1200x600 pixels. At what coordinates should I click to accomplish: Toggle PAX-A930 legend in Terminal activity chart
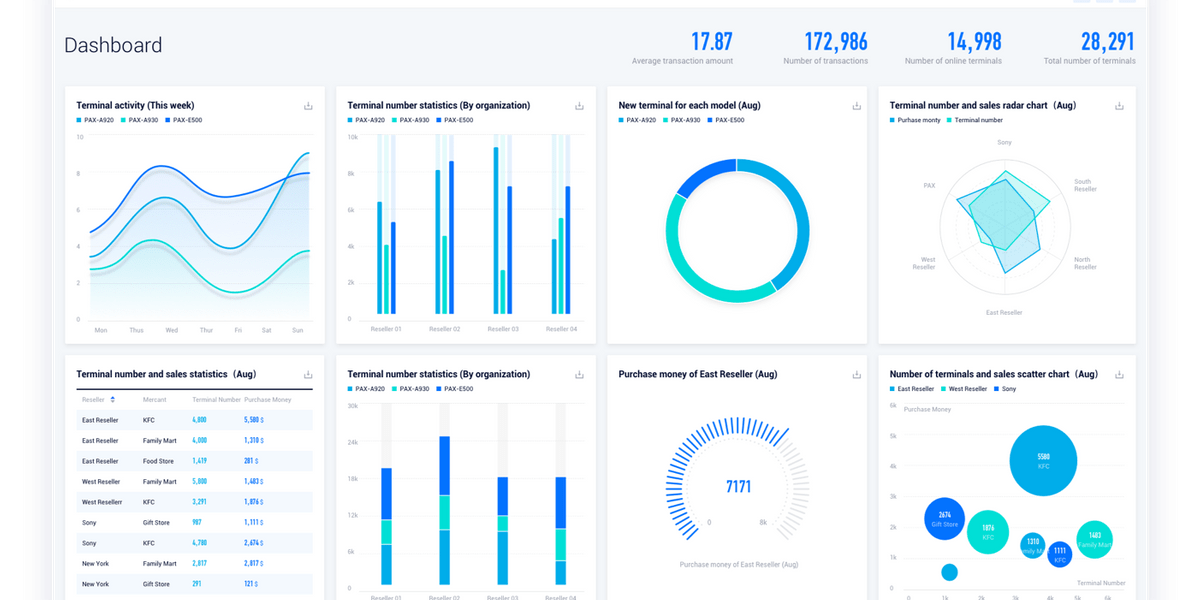pos(139,120)
